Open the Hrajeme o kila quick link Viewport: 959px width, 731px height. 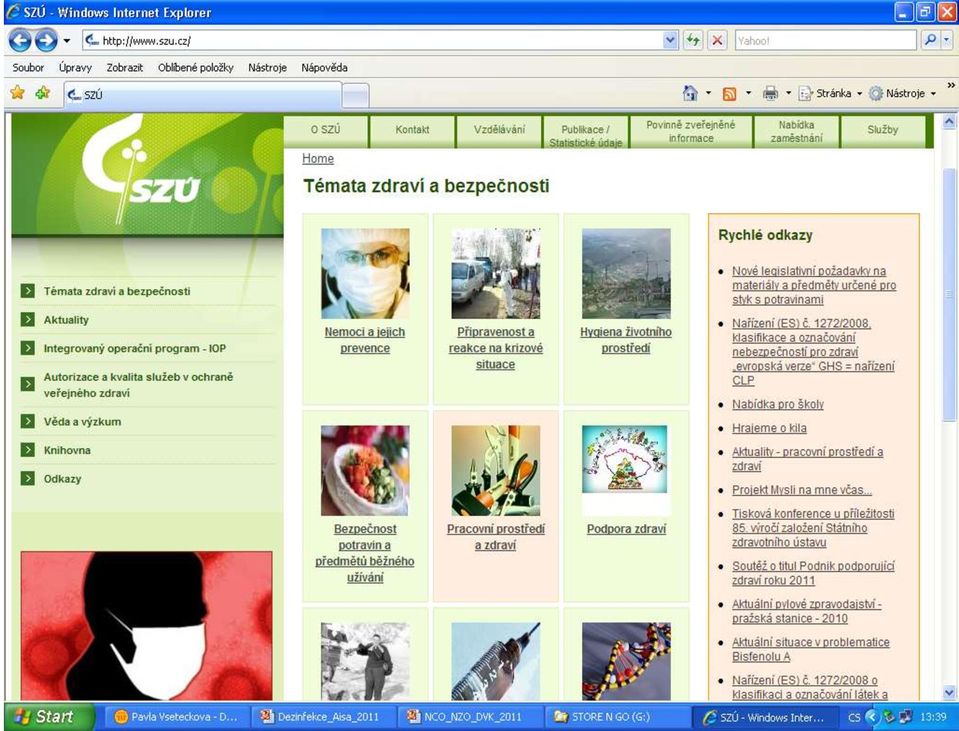coord(769,428)
